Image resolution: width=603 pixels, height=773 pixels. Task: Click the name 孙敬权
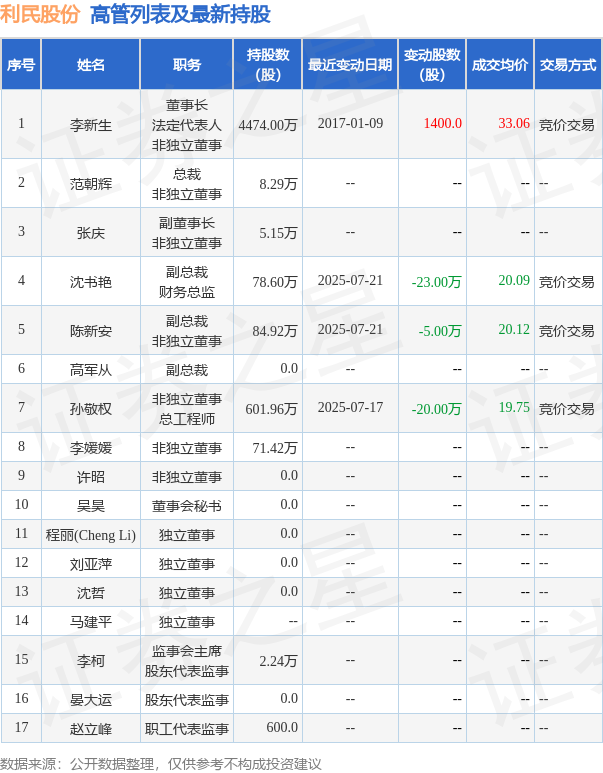point(91,409)
